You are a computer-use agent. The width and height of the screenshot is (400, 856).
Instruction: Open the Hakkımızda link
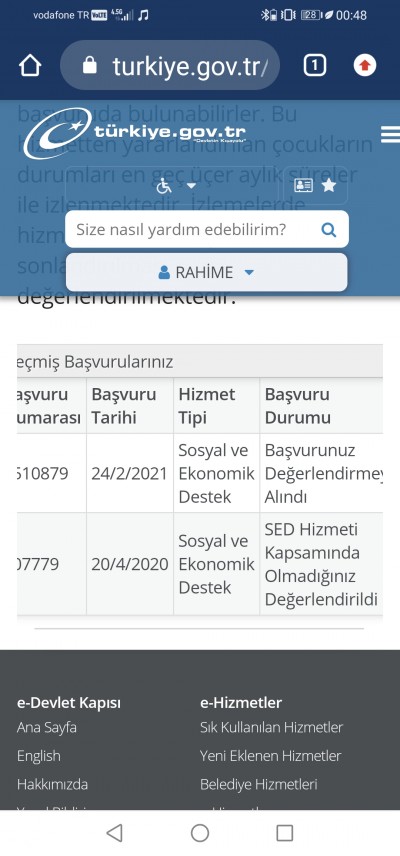(52, 784)
